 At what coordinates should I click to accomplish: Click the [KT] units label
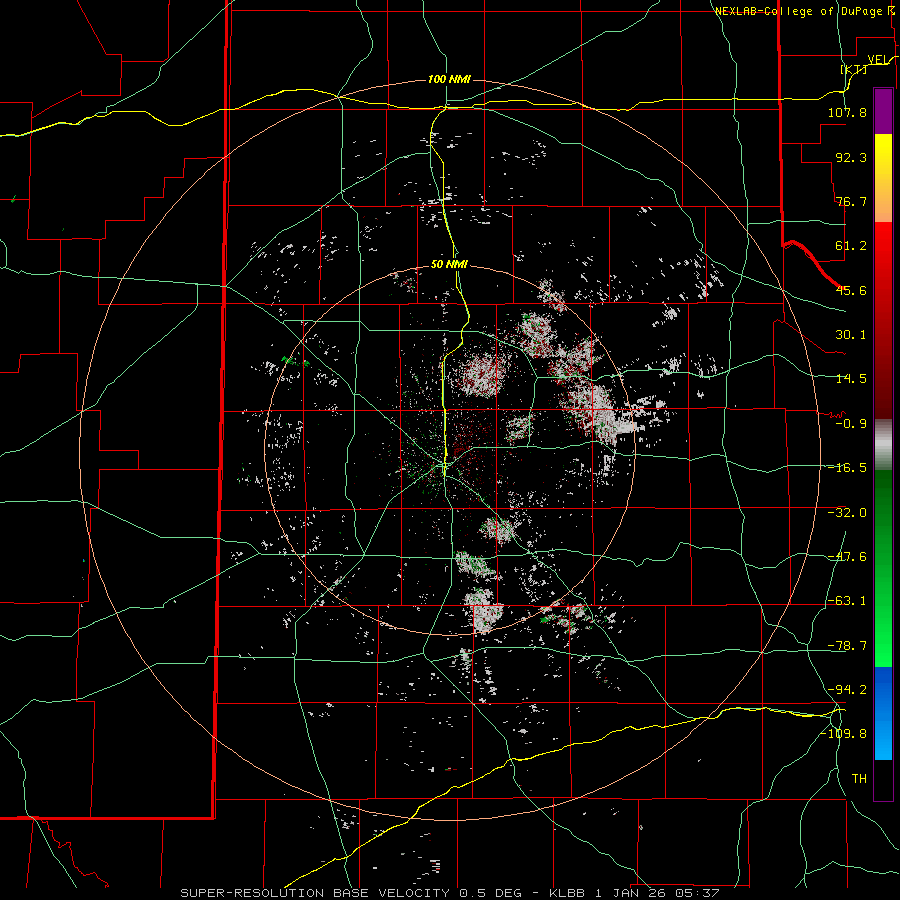(854, 69)
